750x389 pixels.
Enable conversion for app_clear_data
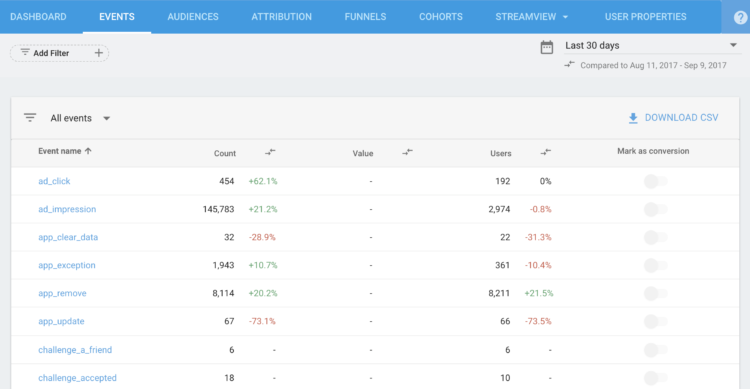[x=655, y=237]
